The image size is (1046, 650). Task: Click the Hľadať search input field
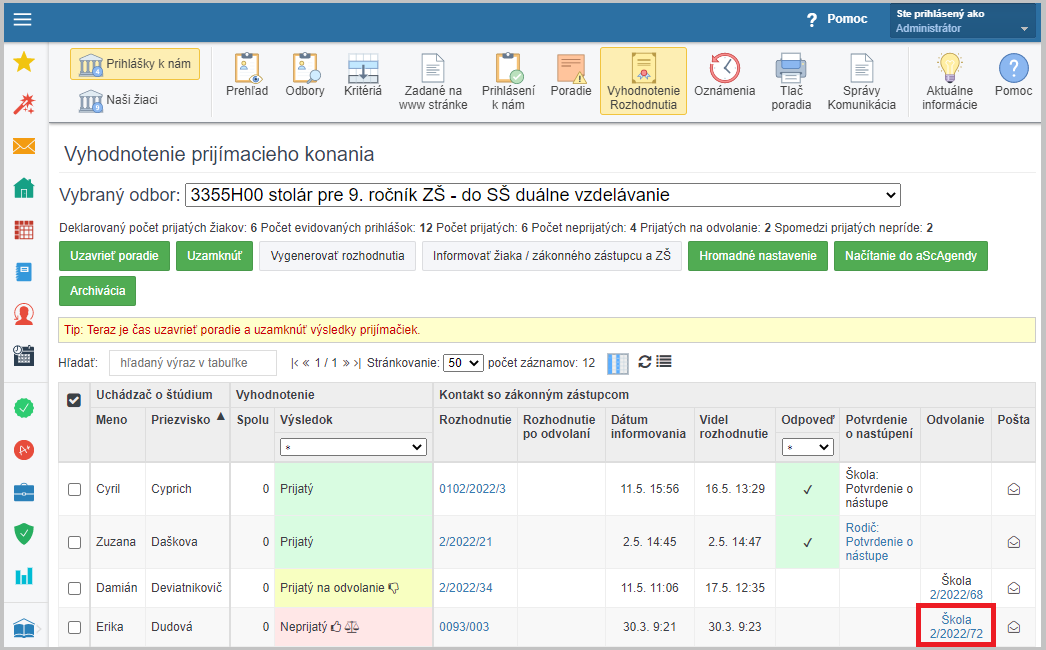[193, 363]
